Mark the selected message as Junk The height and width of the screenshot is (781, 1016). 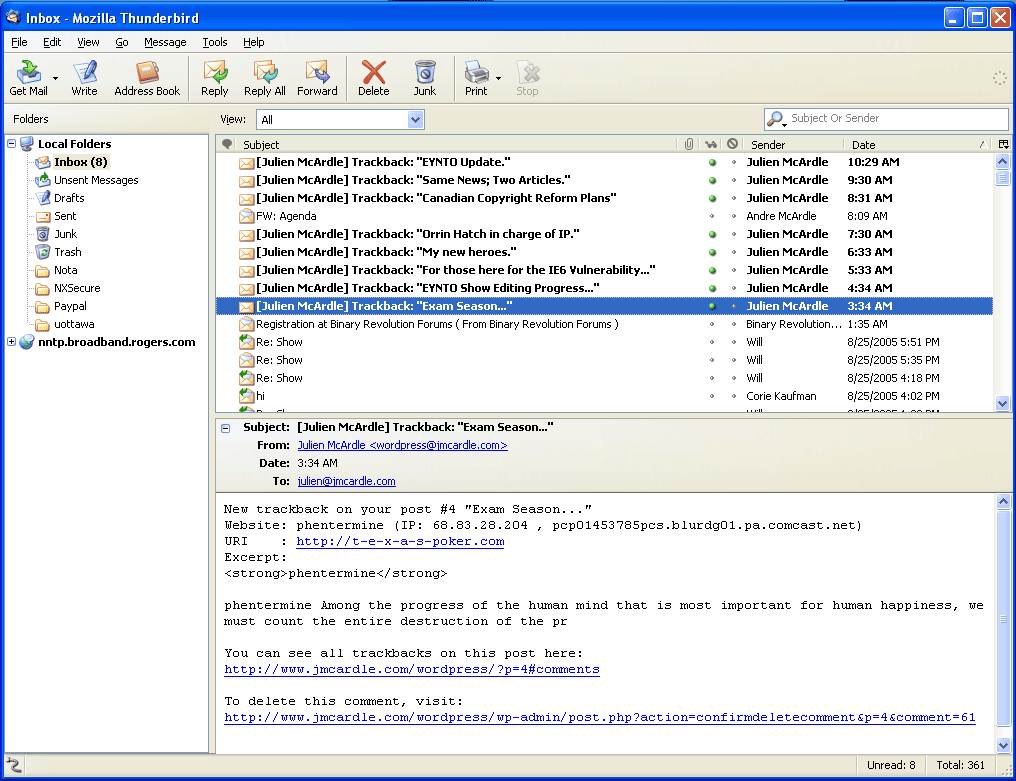(424, 78)
